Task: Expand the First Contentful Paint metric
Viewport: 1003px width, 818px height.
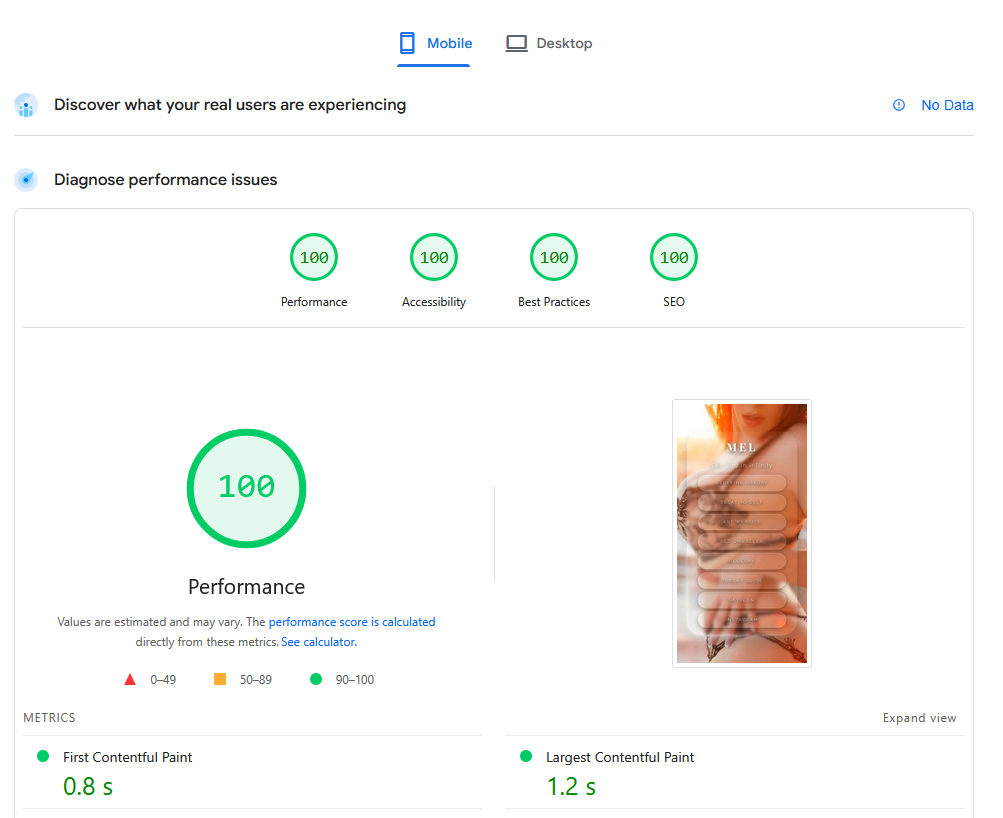Action: (127, 757)
